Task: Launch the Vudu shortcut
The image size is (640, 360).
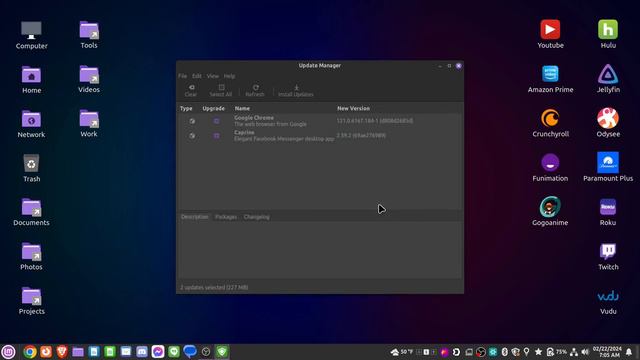Action: pyautogui.click(x=608, y=302)
